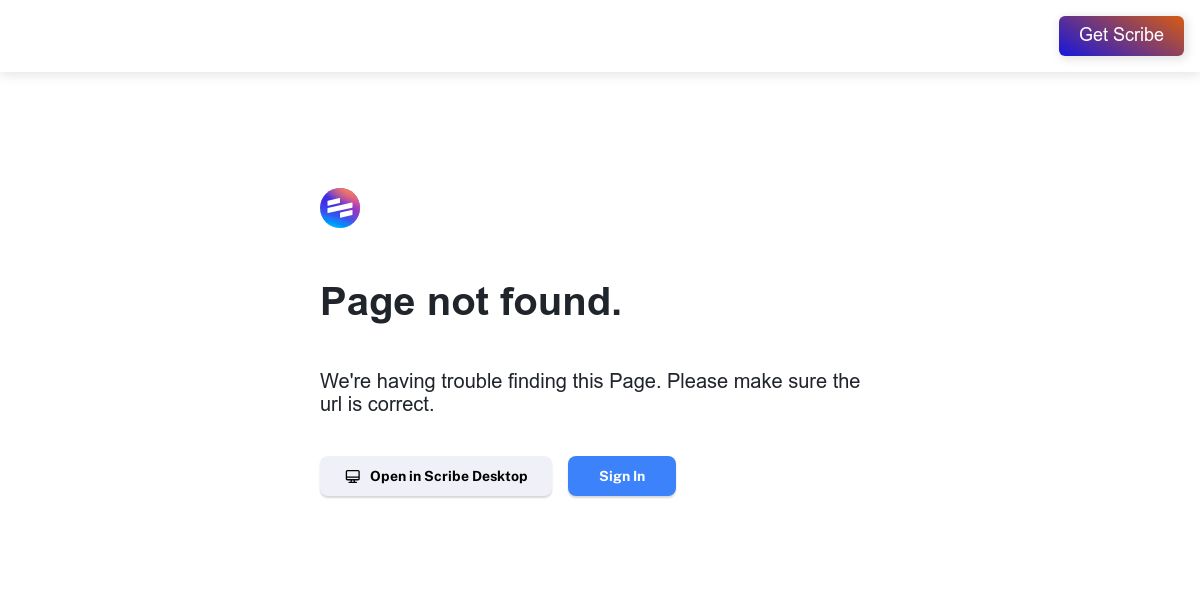Viewport: 1200px width, 600px height.
Task: Click the 'url is correct.' line of text
Action: pyautogui.click(x=377, y=405)
